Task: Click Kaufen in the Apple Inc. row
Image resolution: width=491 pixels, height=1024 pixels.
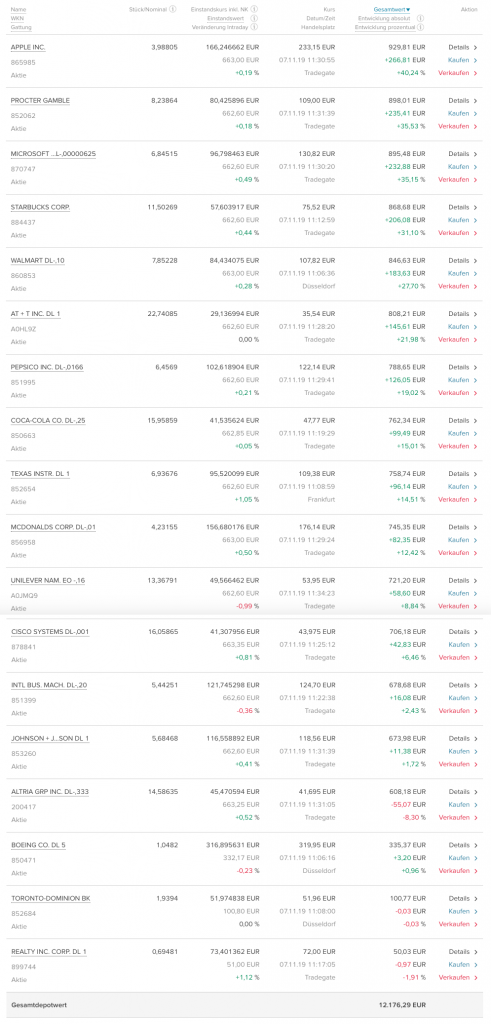Action: tap(462, 60)
